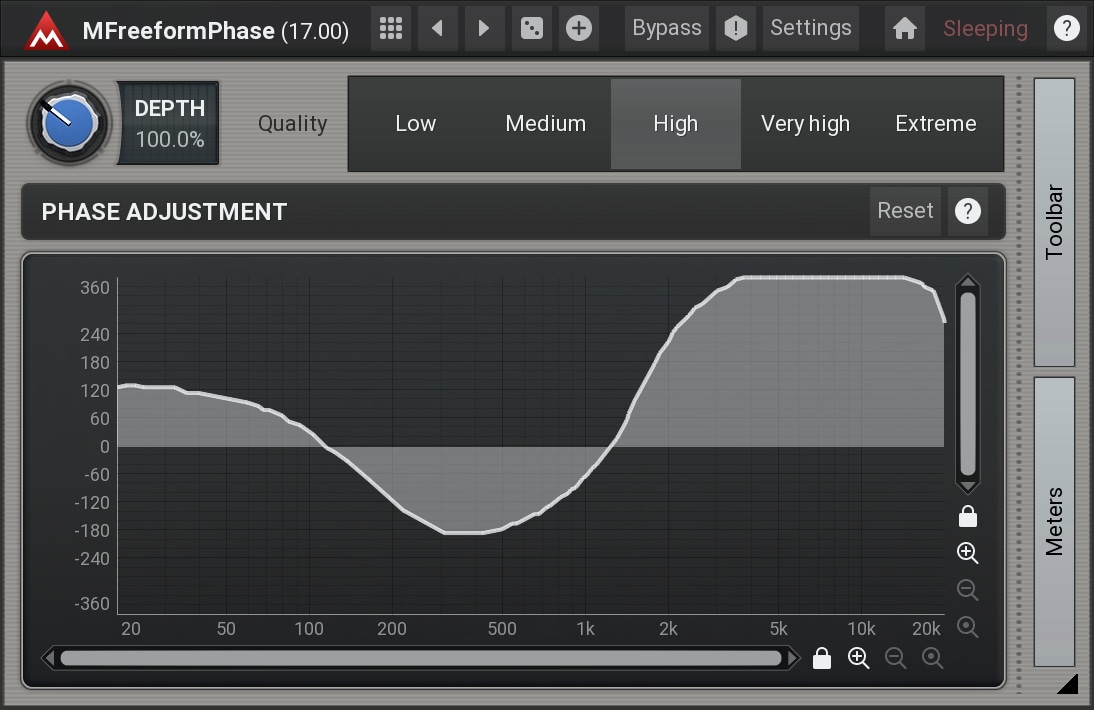The width and height of the screenshot is (1094, 710).
Task: Expand the Meters side panel
Action: pos(1054,521)
